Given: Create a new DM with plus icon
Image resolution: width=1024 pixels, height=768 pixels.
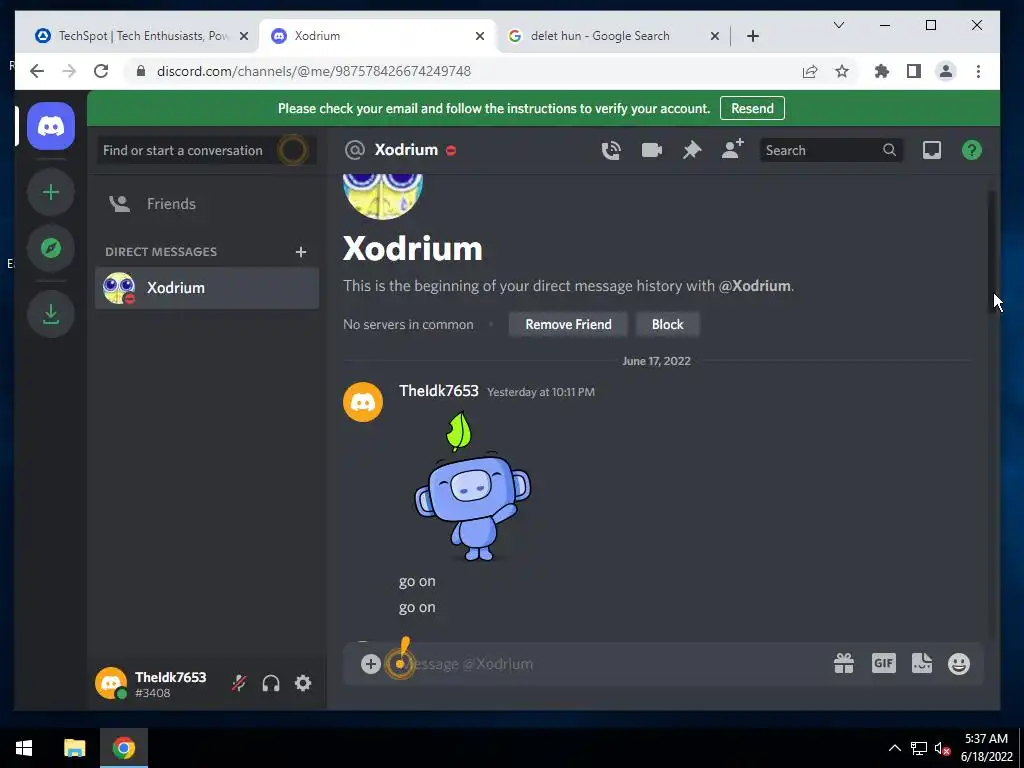Looking at the screenshot, I should pyautogui.click(x=301, y=252).
